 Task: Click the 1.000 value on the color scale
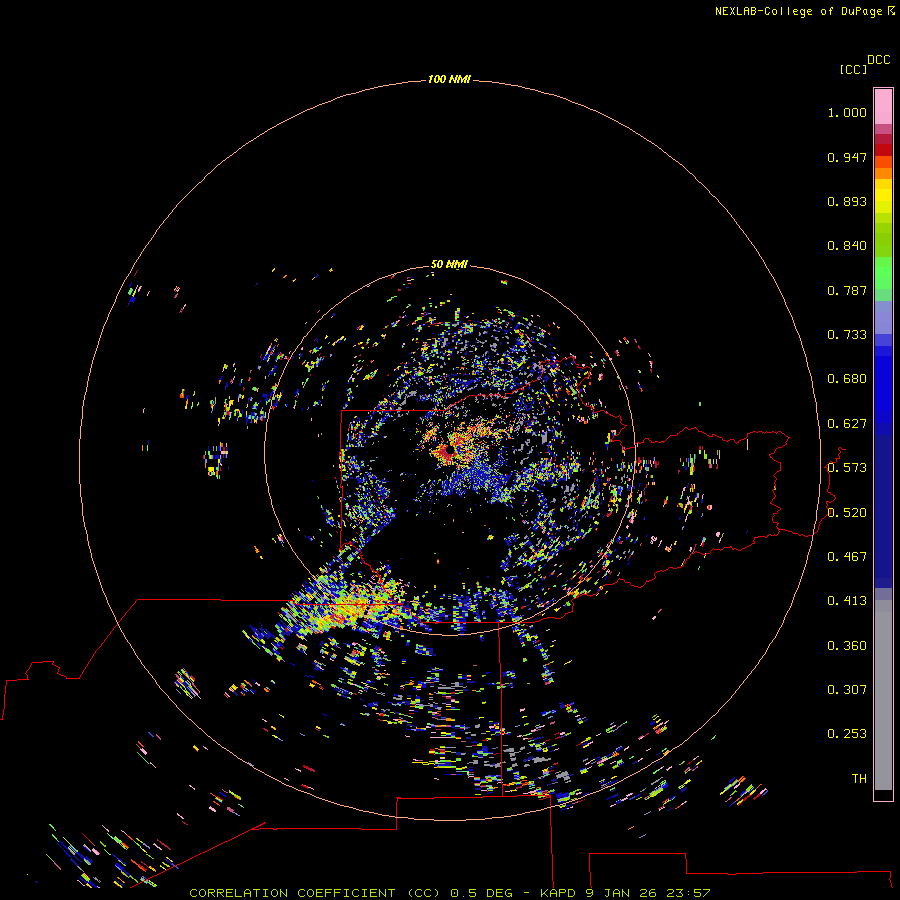pos(847,112)
